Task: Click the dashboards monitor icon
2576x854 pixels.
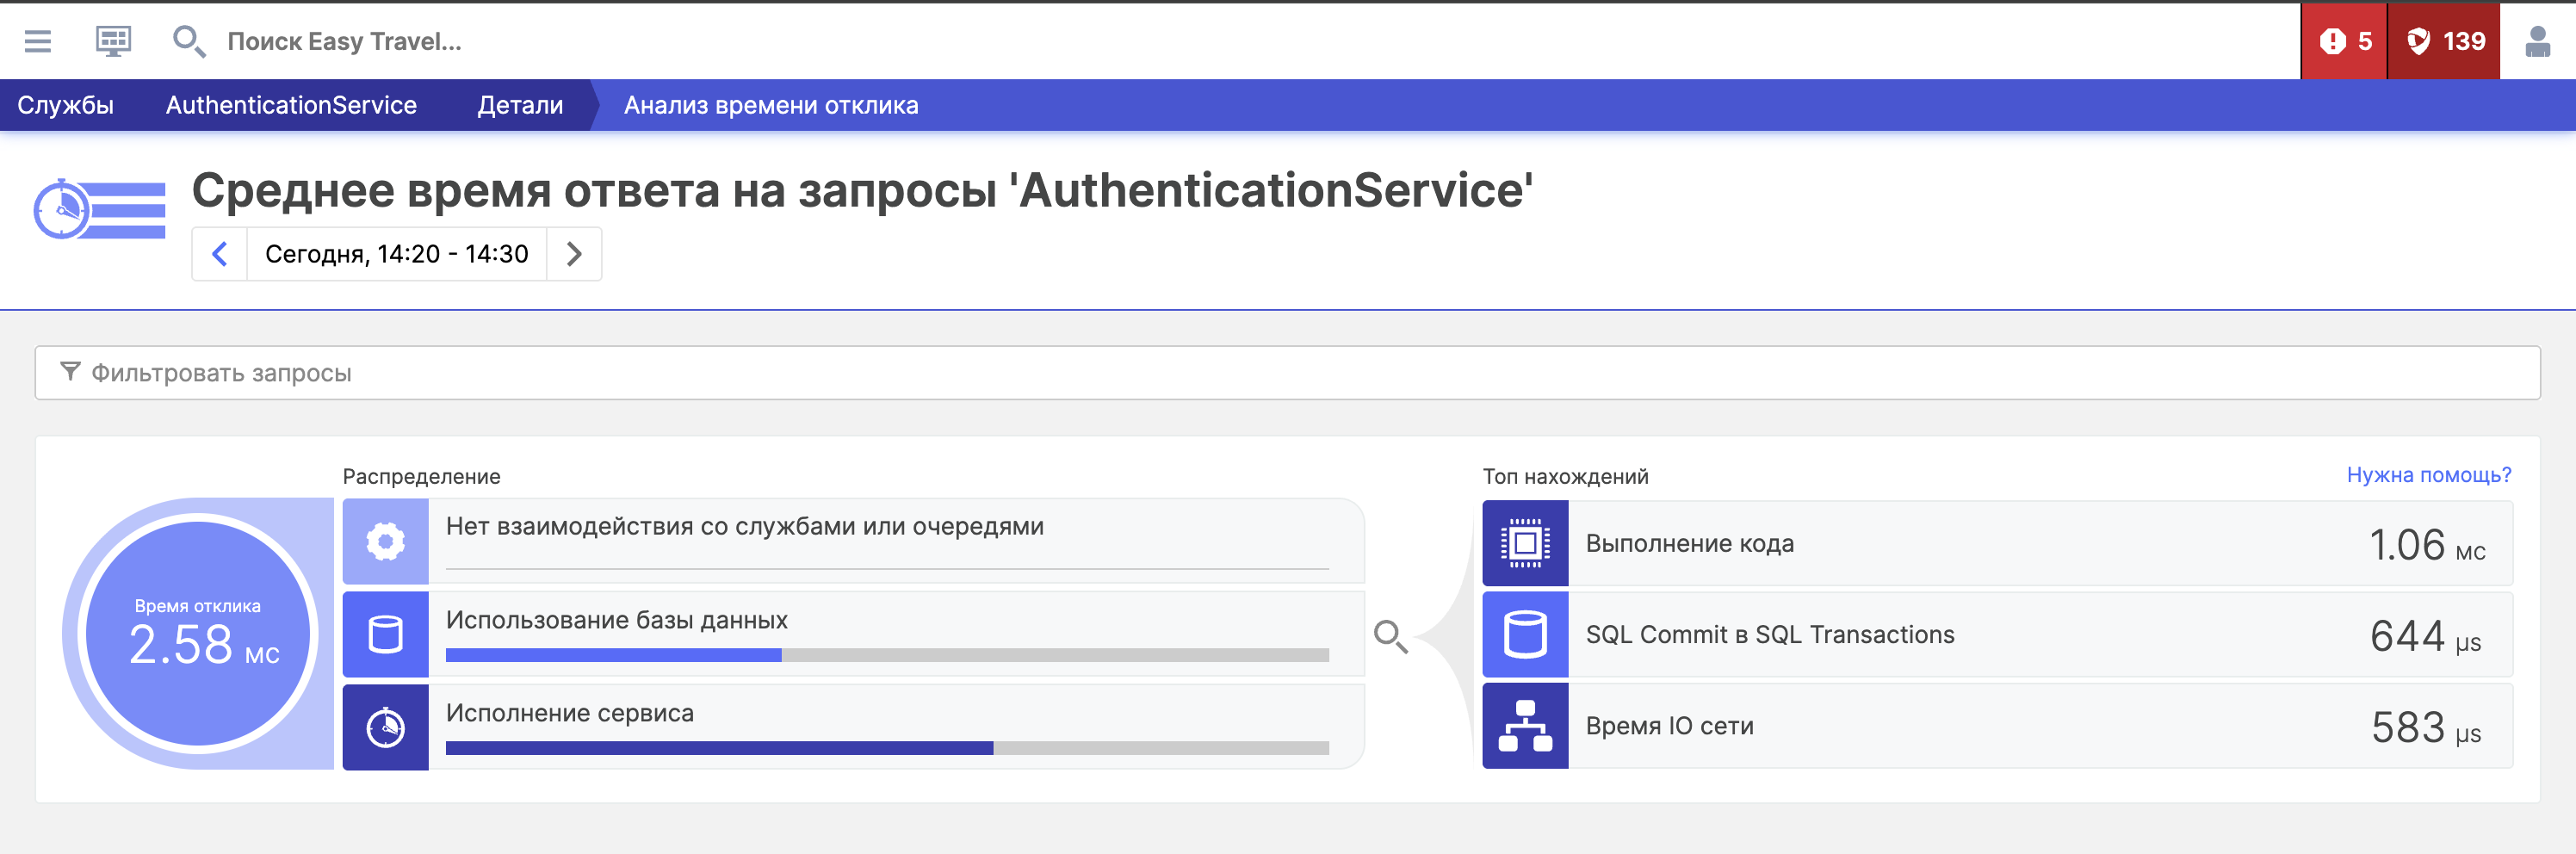Action: [x=113, y=41]
